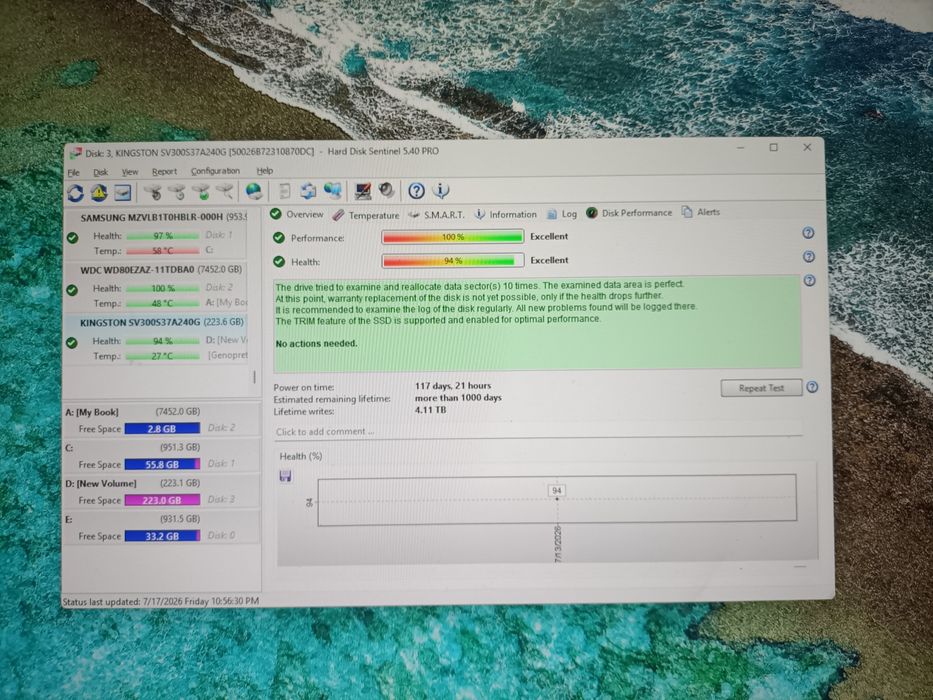This screenshot has height=700, width=933.
Task: Open the Configuration menu
Action: [x=215, y=171]
